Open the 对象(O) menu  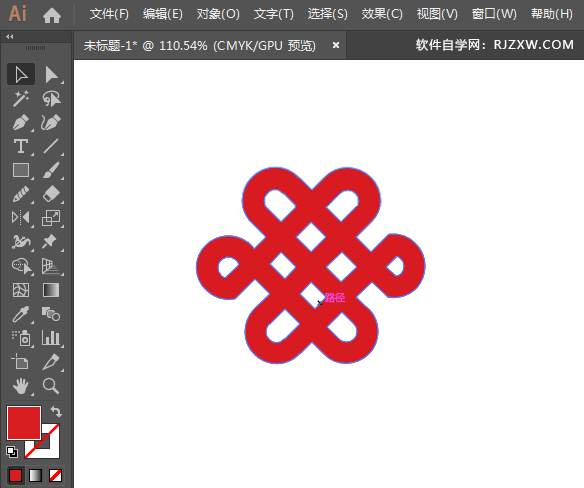click(x=218, y=15)
